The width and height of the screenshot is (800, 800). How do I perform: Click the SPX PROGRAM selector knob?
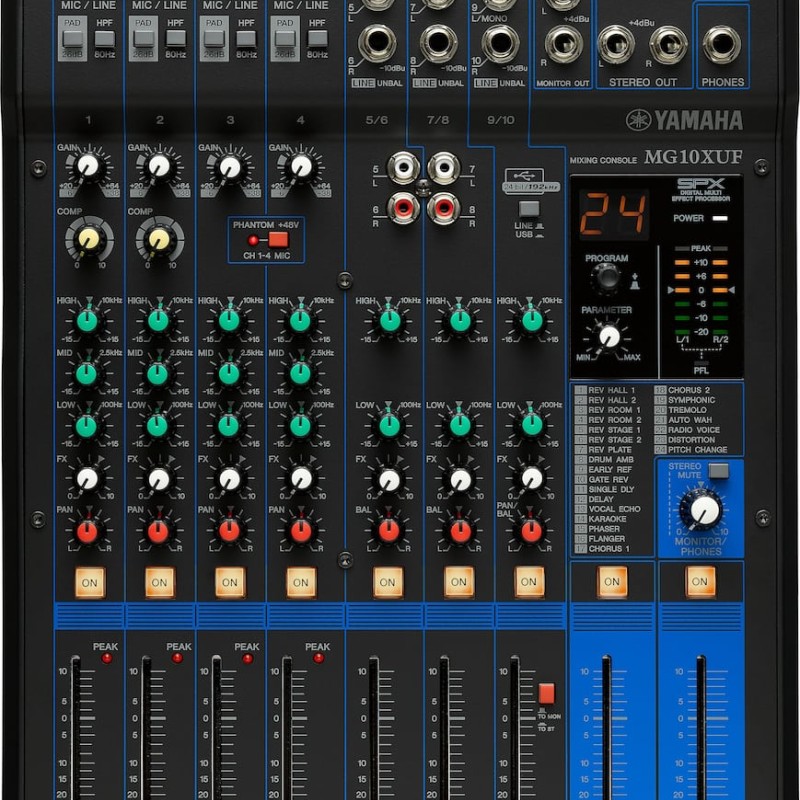tap(608, 279)
